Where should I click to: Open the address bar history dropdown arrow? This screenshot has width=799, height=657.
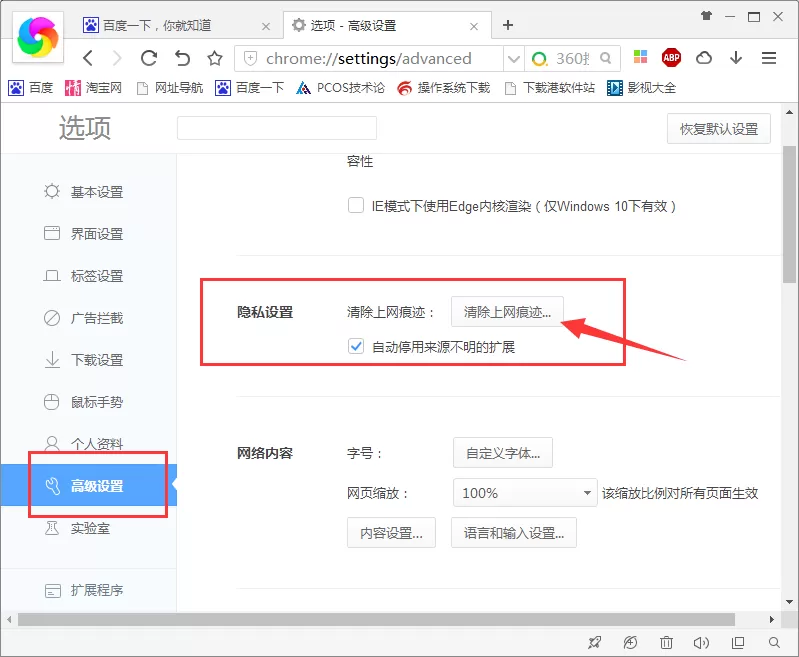click(514, 59)
